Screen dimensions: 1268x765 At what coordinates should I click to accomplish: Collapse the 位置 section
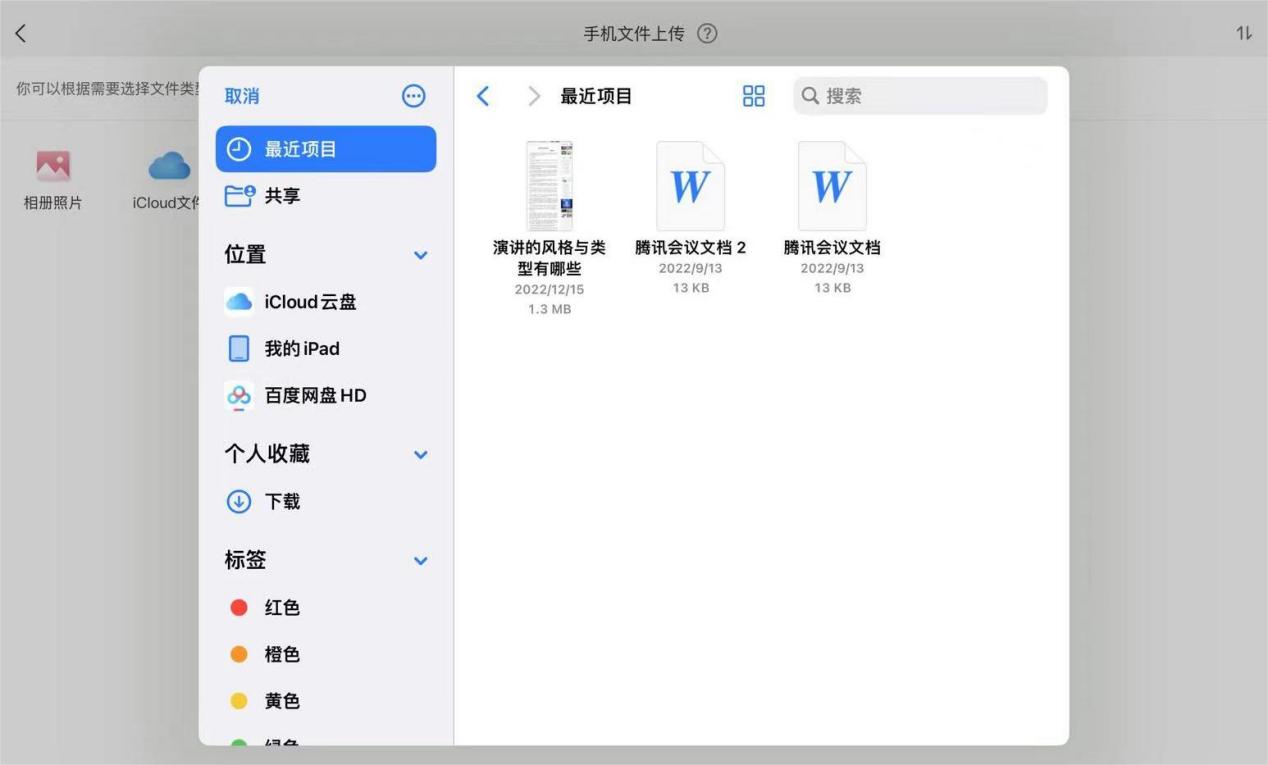point(419,255)
